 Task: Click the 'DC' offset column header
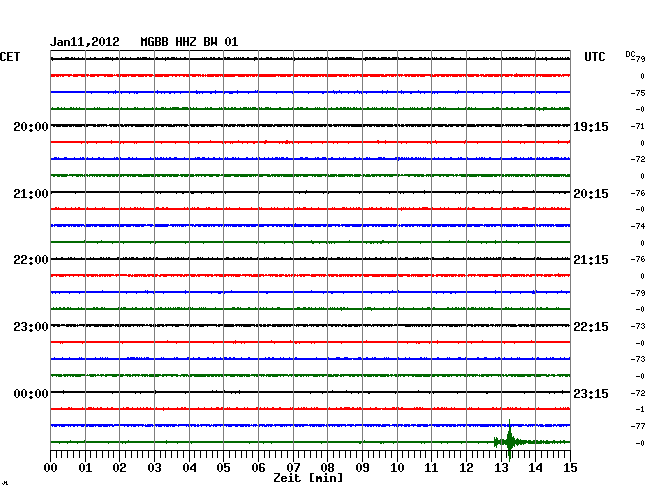pos(630,54)
